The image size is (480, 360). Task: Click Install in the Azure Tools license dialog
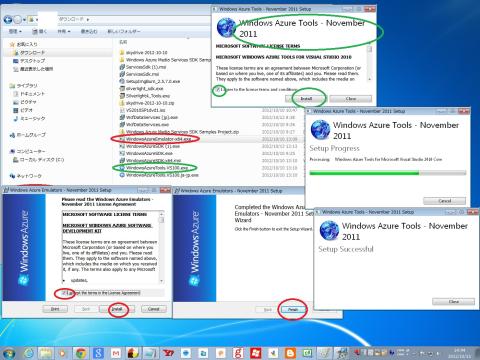tap(306, 99)
